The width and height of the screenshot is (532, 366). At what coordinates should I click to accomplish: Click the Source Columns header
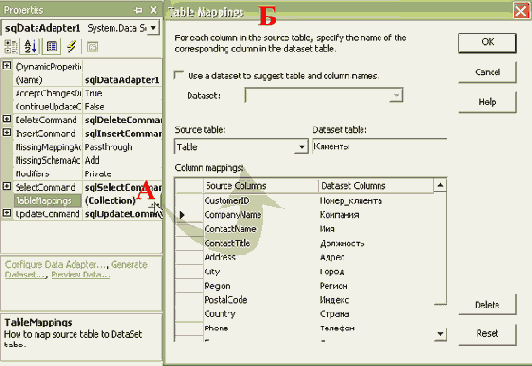tap(261, 186)
